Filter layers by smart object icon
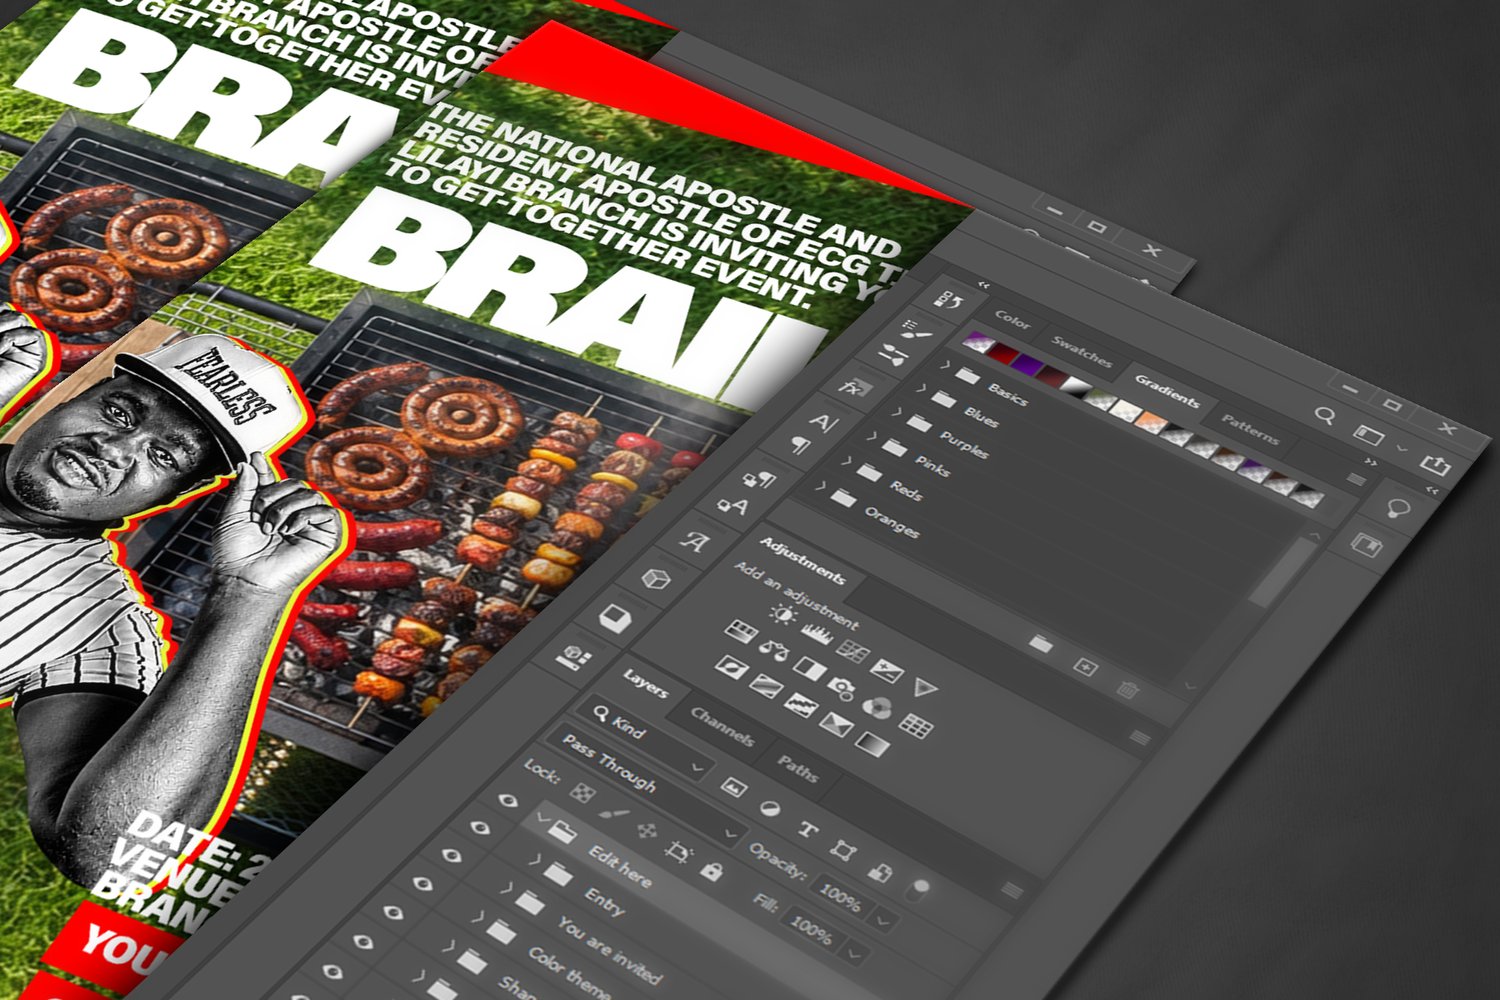1500x1000 pixels. click(880, 872)
